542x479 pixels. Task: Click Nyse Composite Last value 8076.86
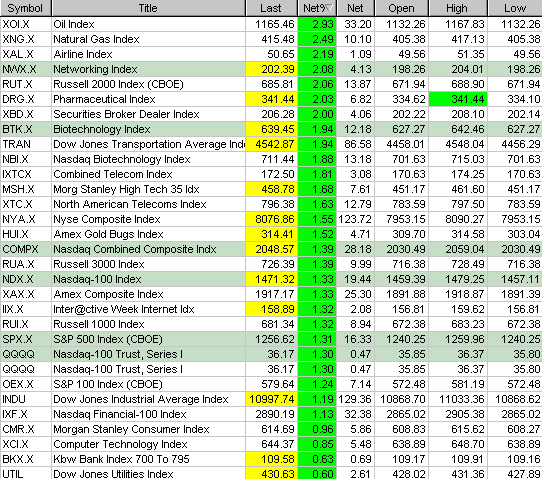tap(271, 219)
